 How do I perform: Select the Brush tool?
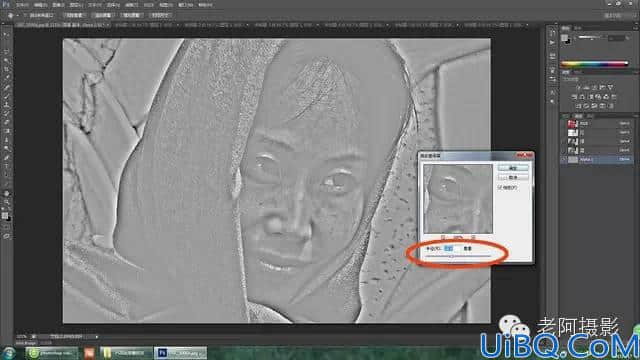[7, 96]
